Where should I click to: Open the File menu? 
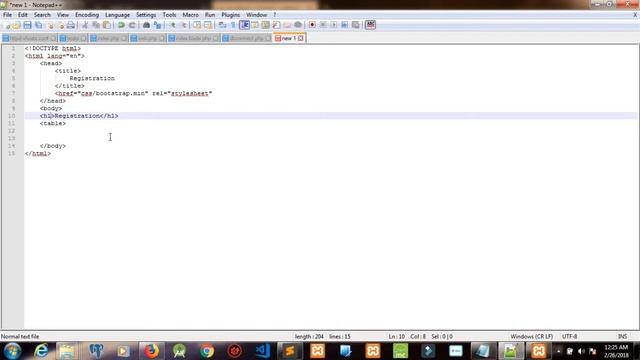tap(7, 15)
